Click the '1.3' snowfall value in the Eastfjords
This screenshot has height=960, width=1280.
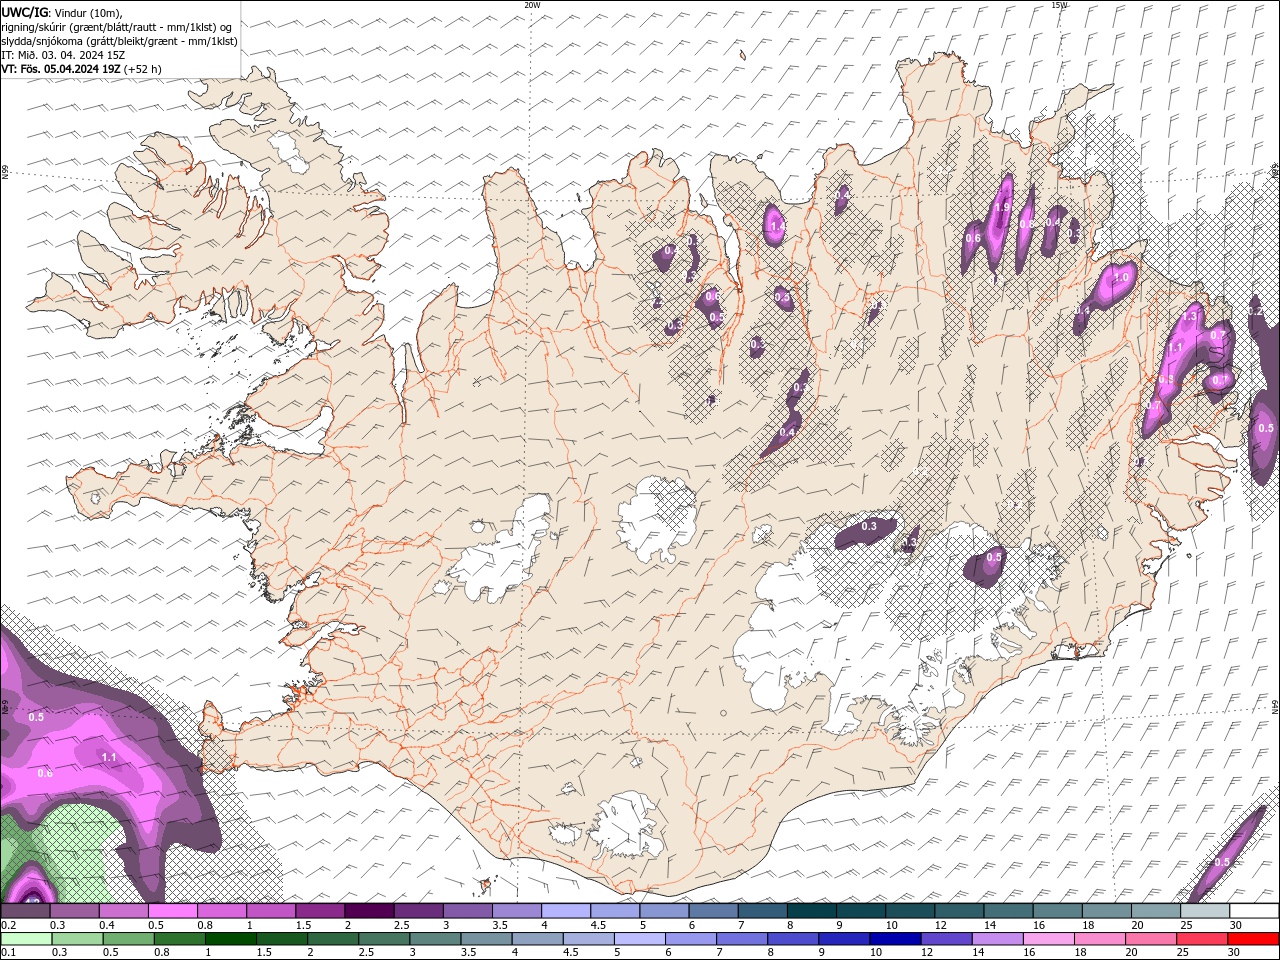click(1190, 316)
